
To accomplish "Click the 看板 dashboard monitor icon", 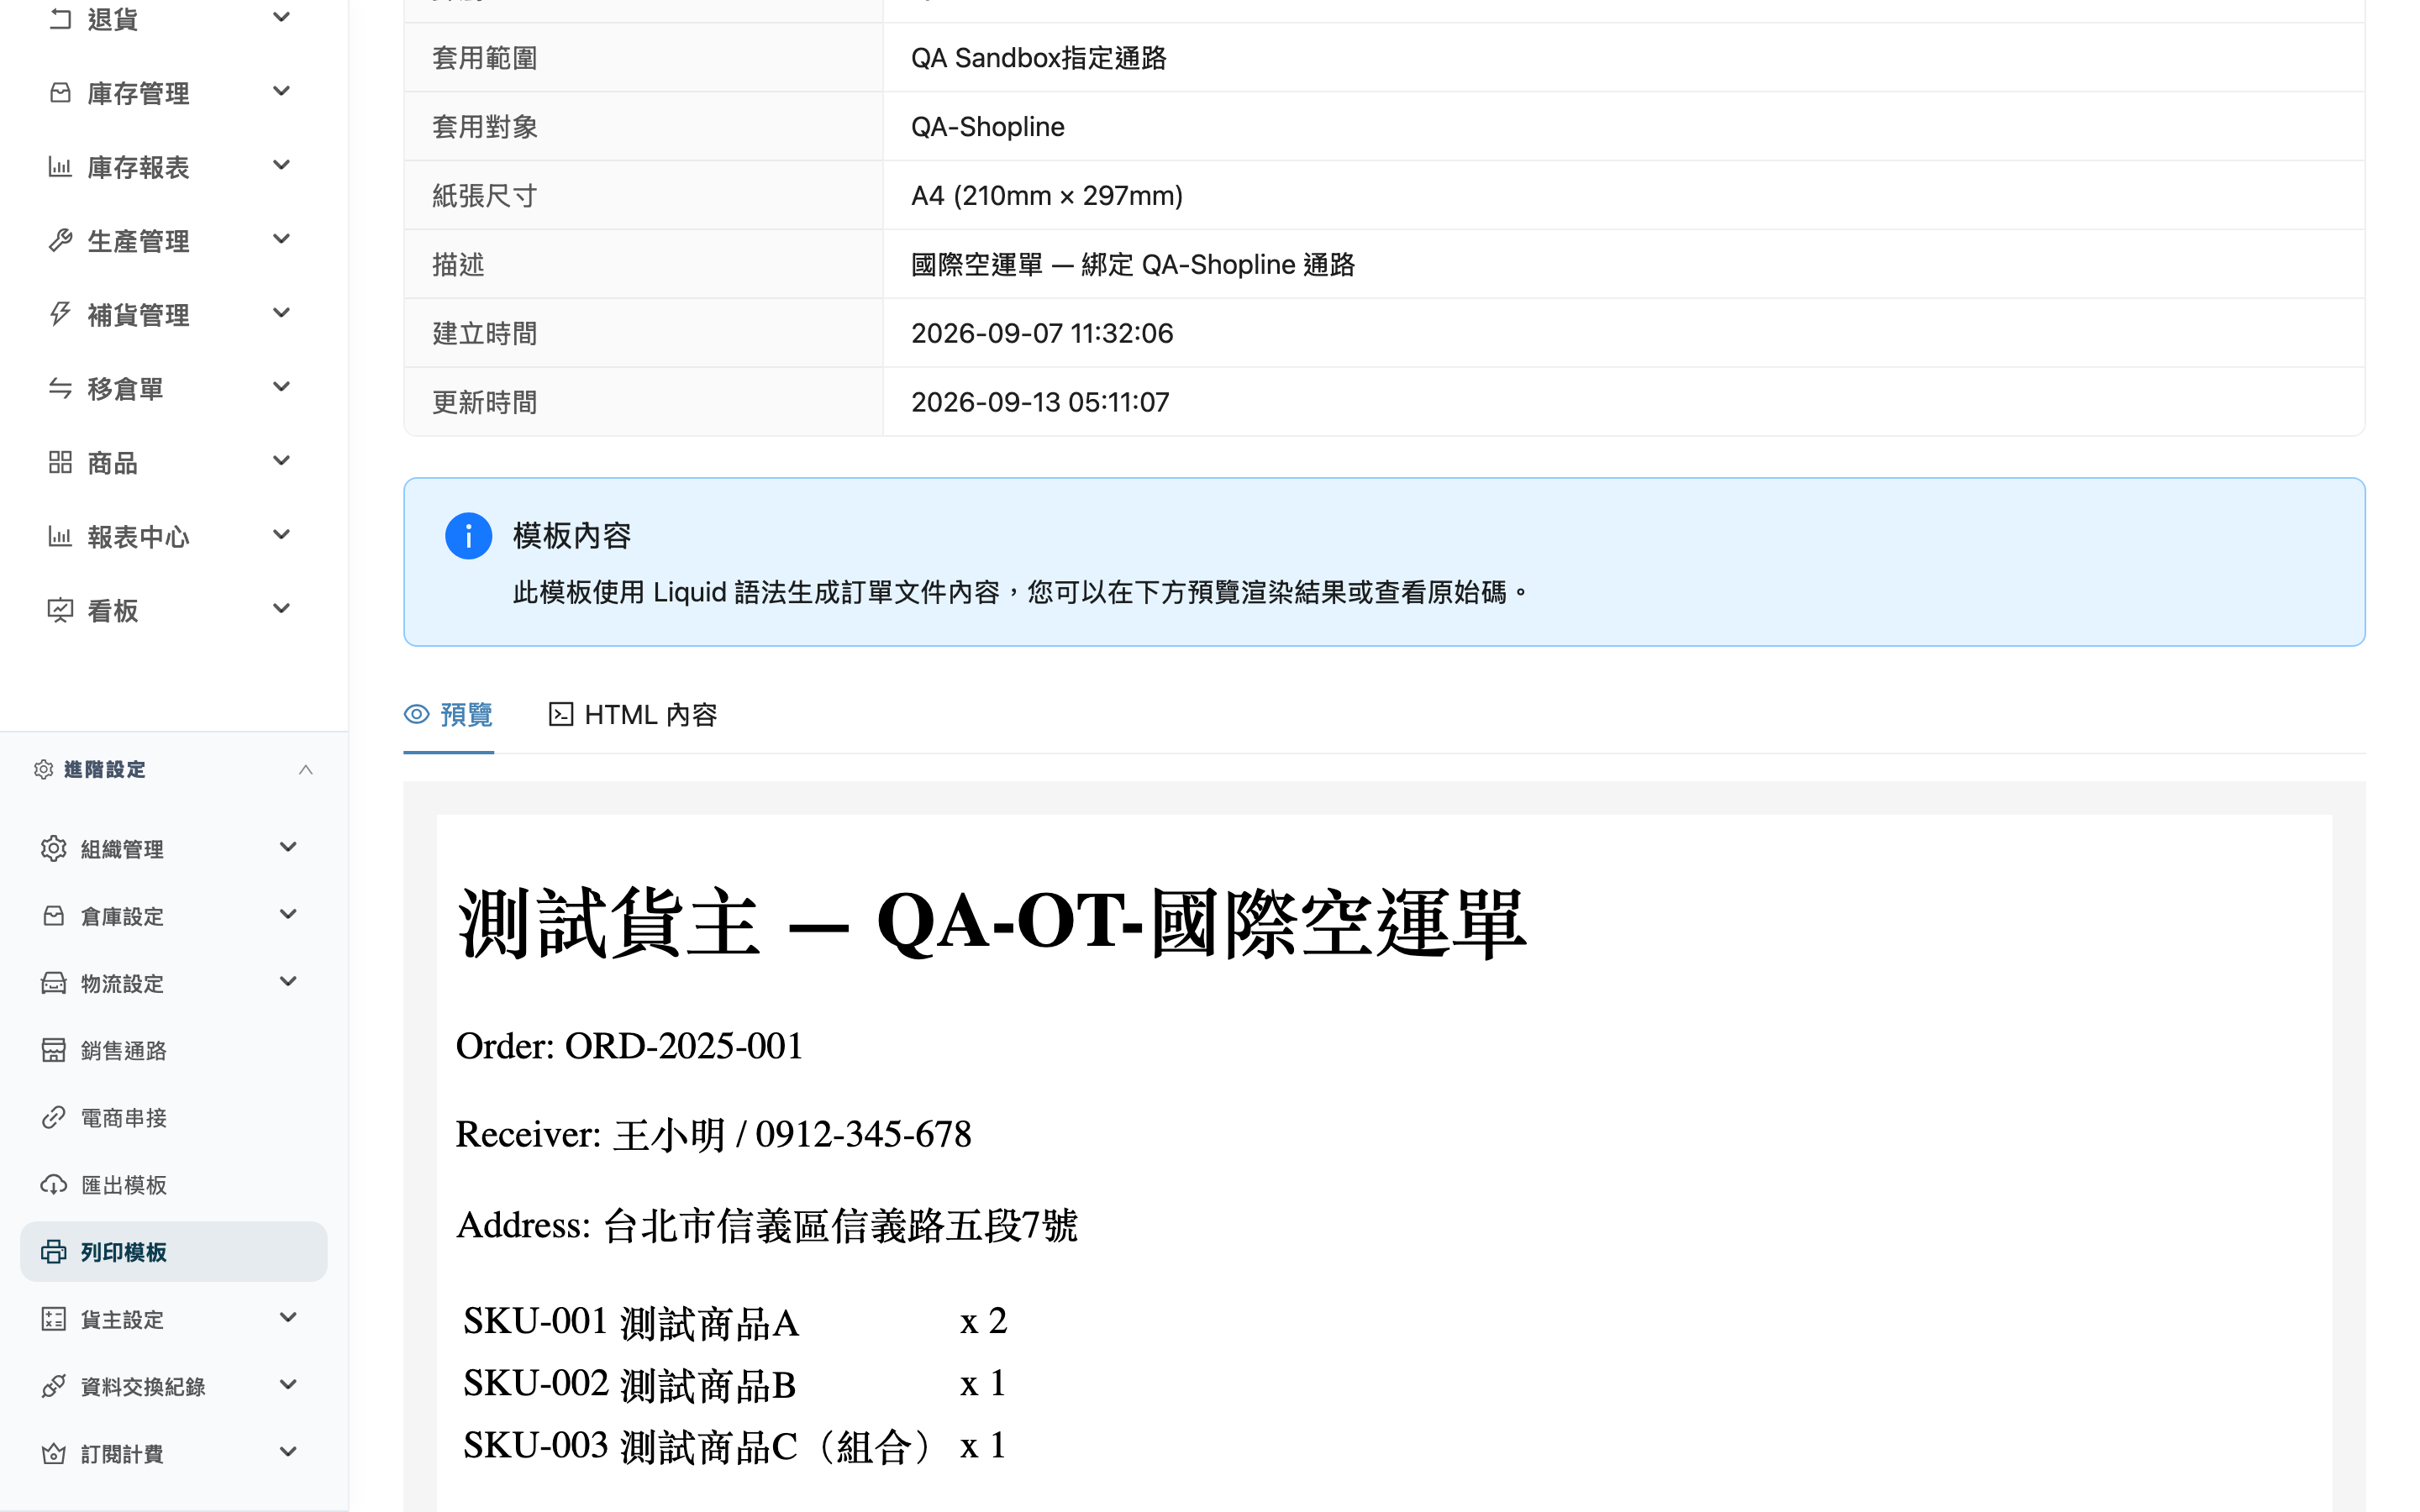I will click(60, 610).
